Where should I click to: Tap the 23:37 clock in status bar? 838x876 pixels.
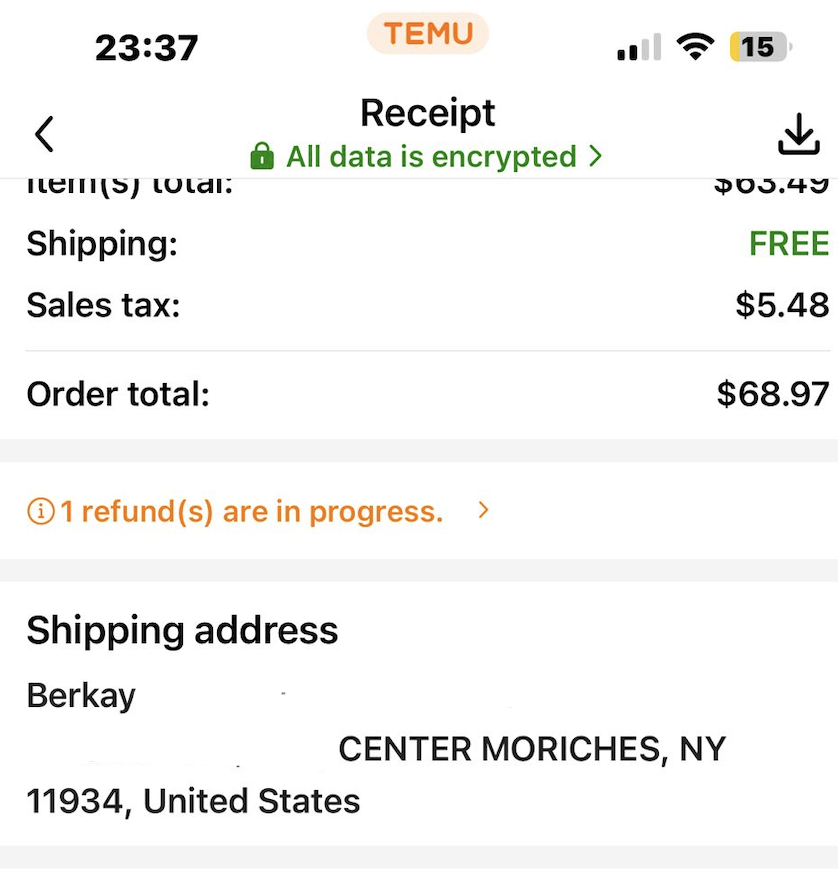pos(146,47)
